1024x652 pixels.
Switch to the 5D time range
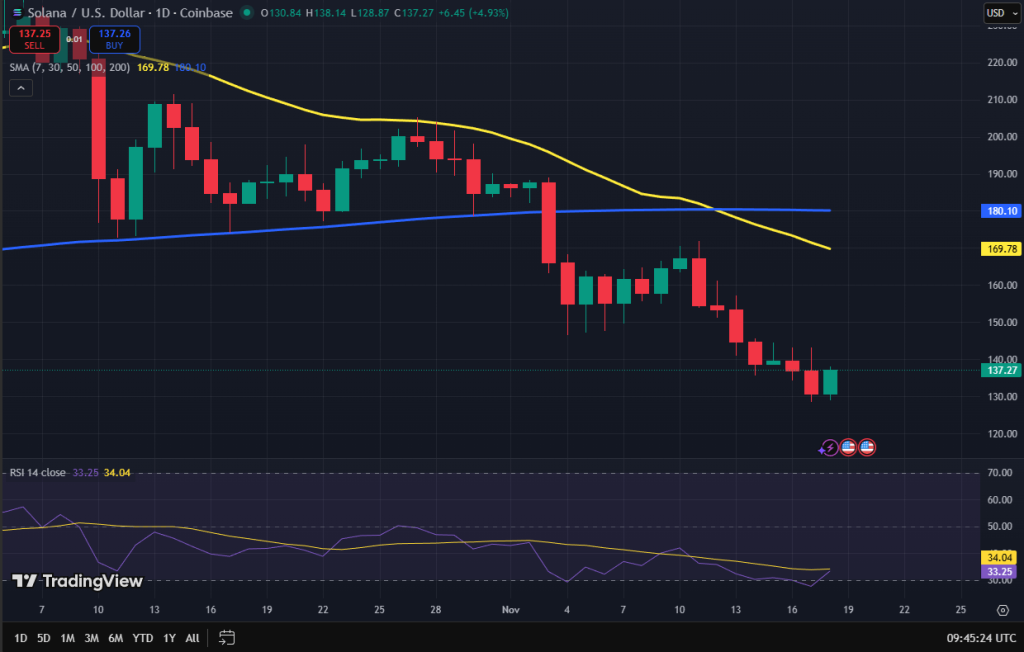click(x=44, y=638)
